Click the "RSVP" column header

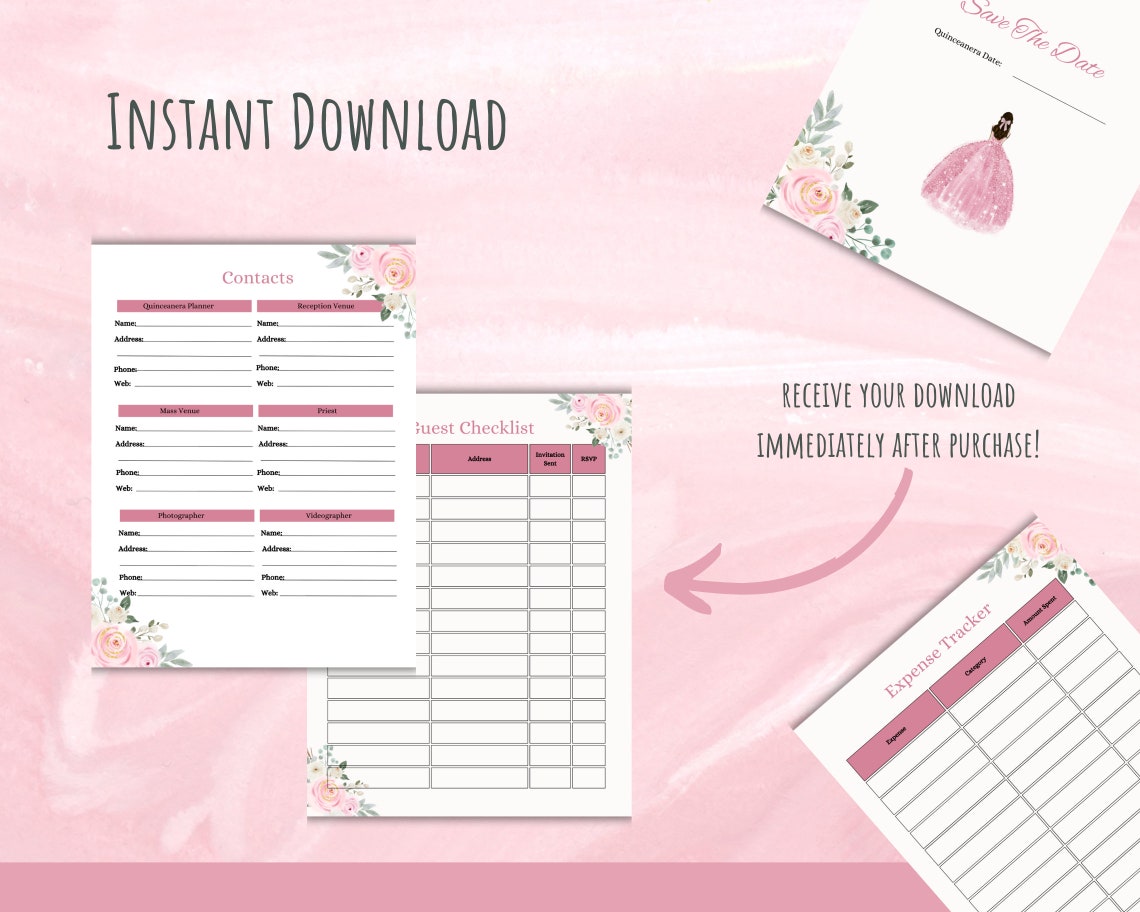click(589, 459)
